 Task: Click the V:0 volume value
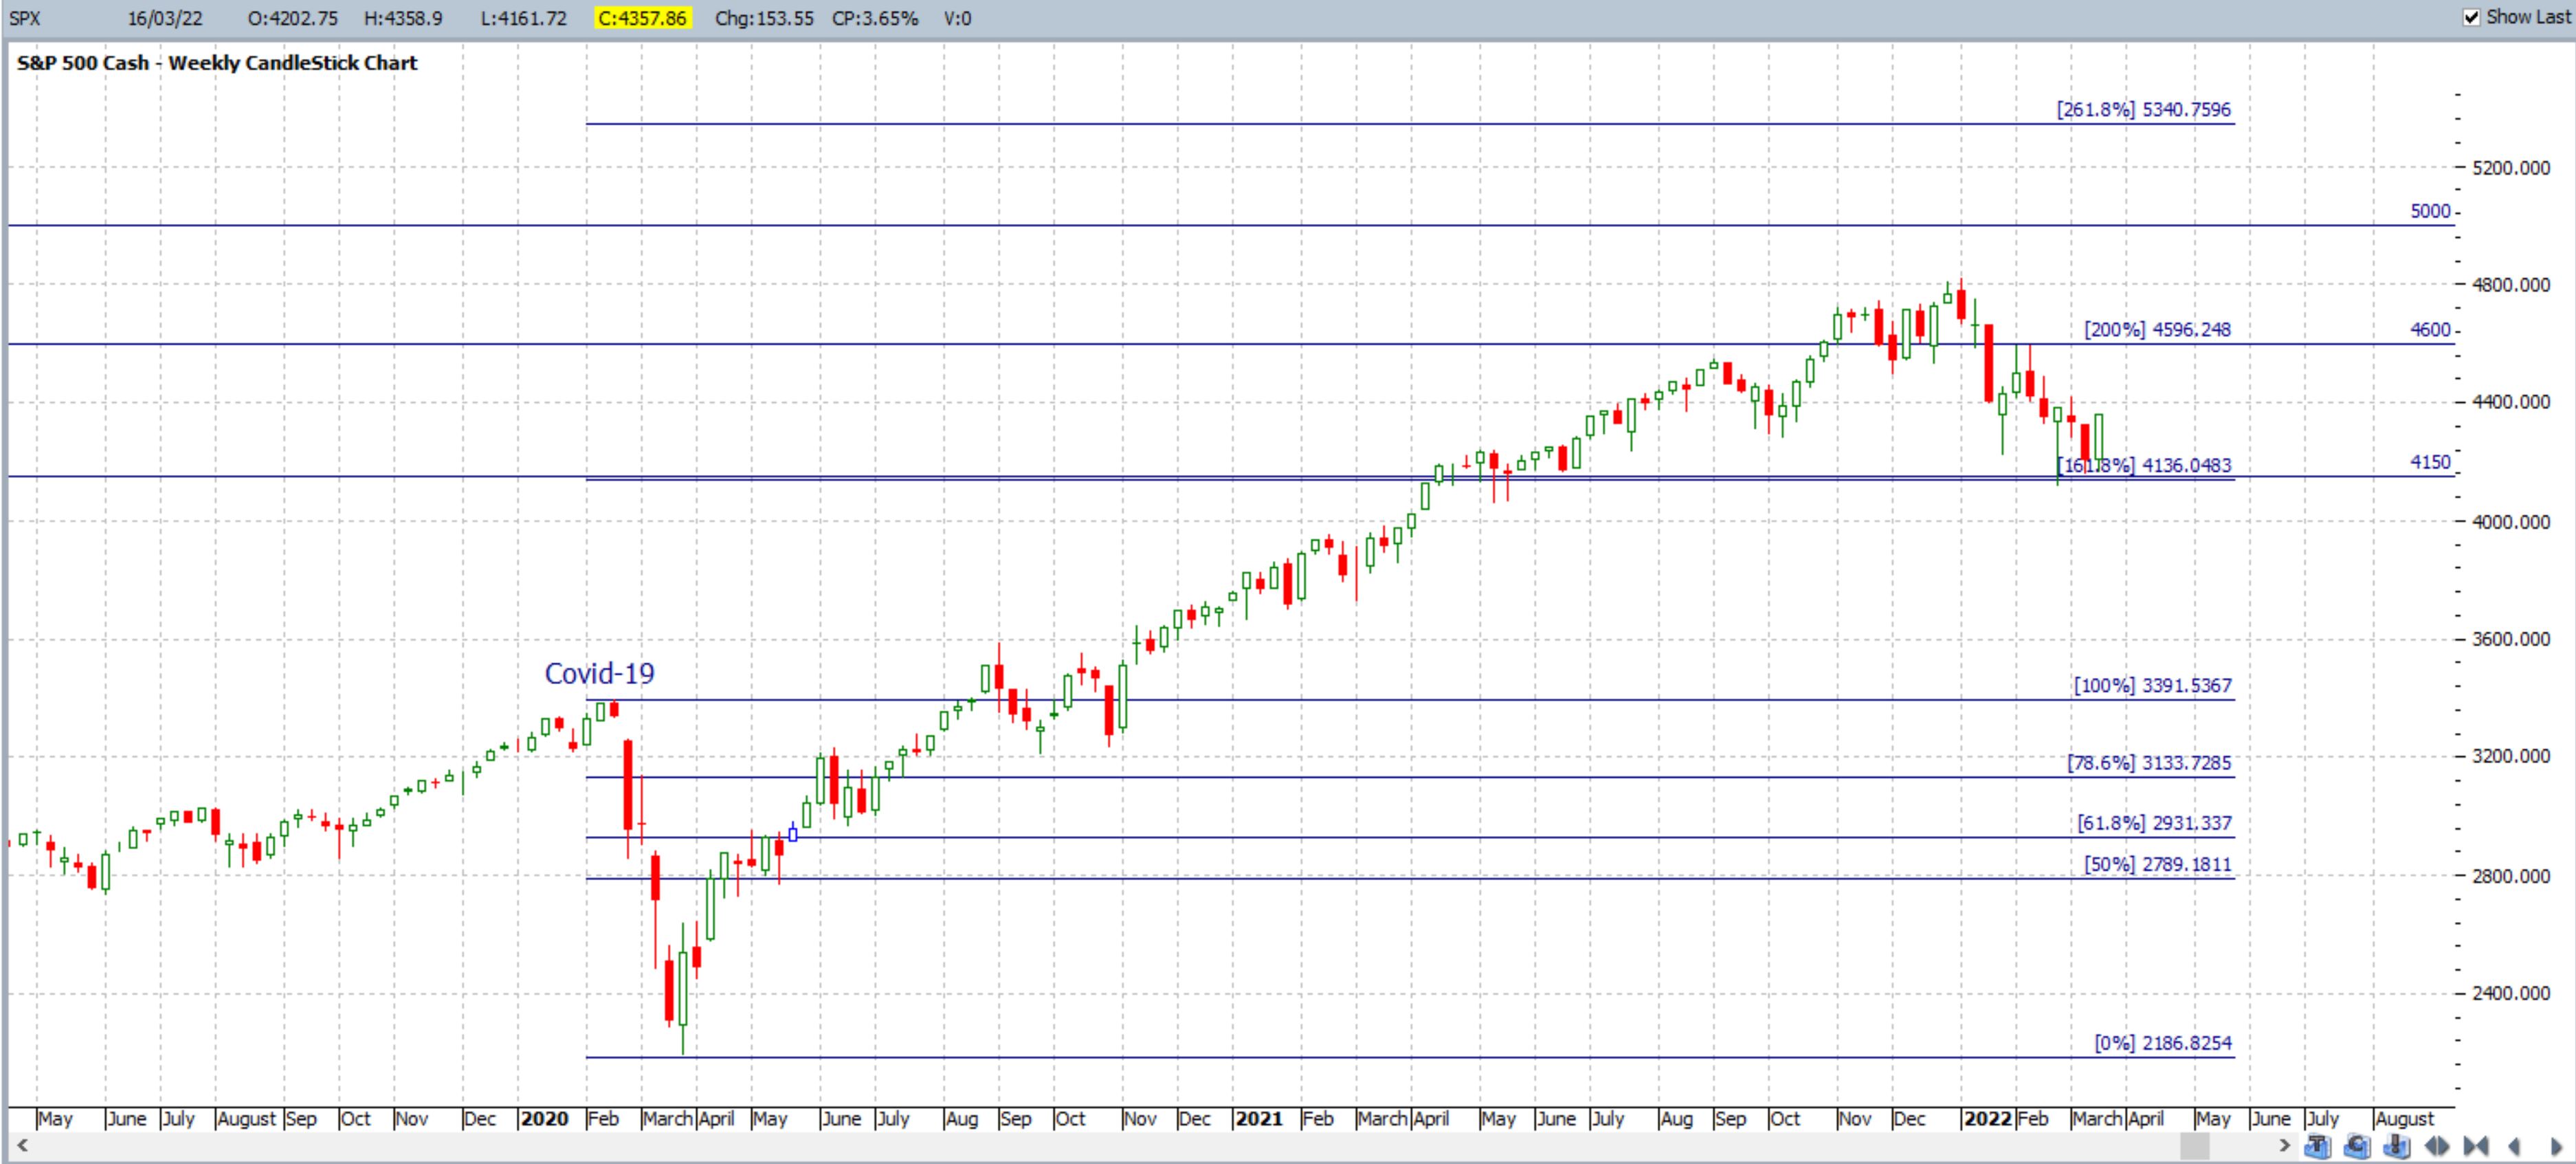[x=957, y=18]
